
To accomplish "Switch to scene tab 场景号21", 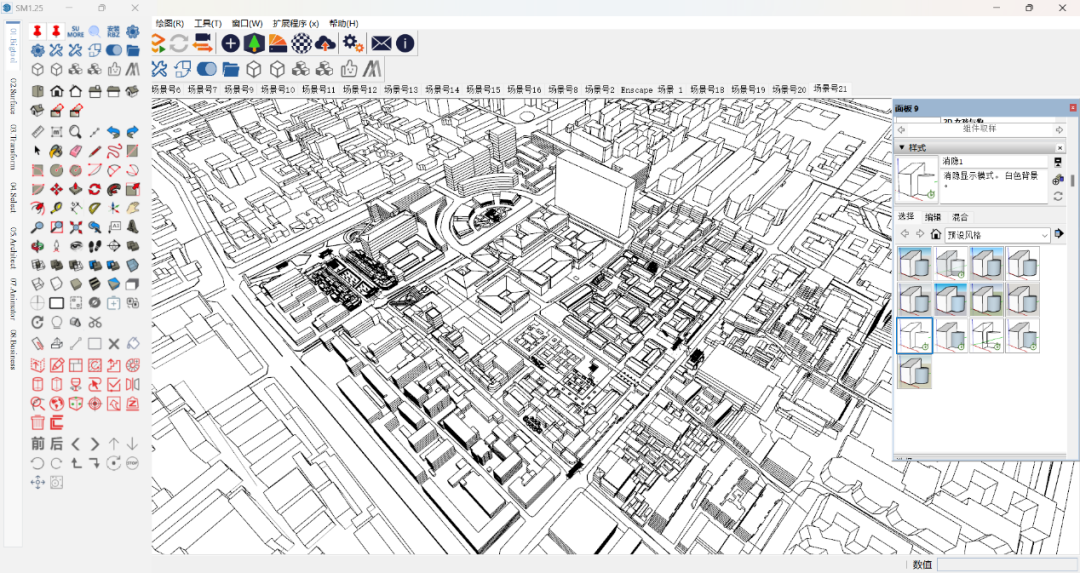I will tap(830, 88).
